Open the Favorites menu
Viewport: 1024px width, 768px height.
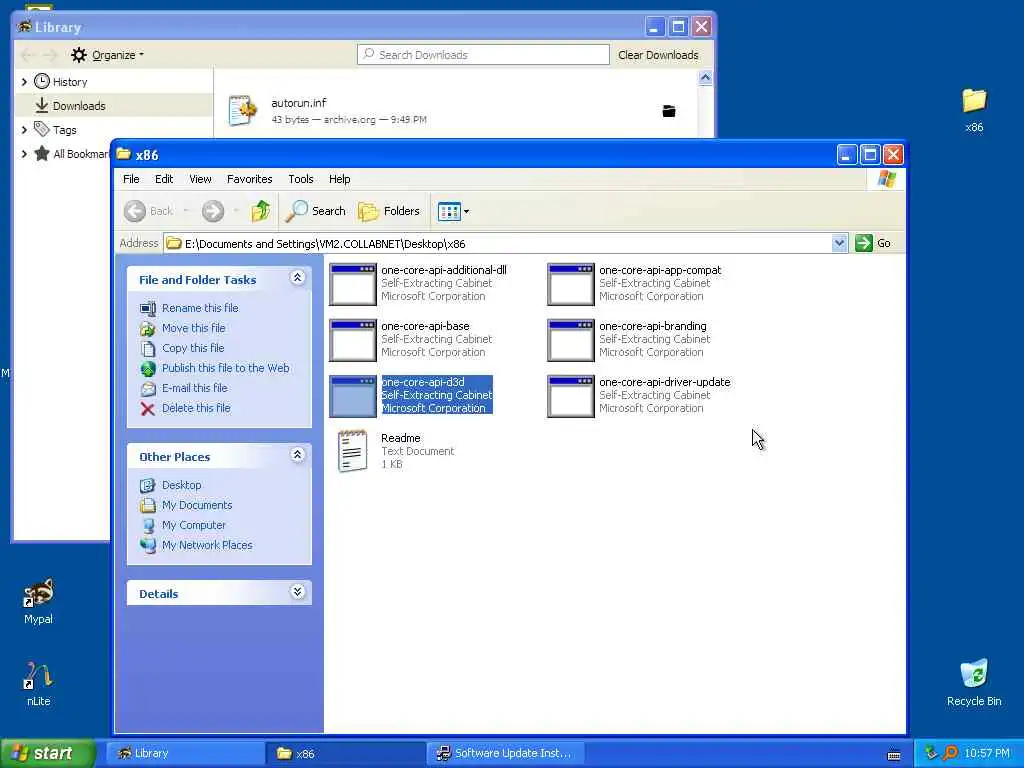tap(249, 179)
